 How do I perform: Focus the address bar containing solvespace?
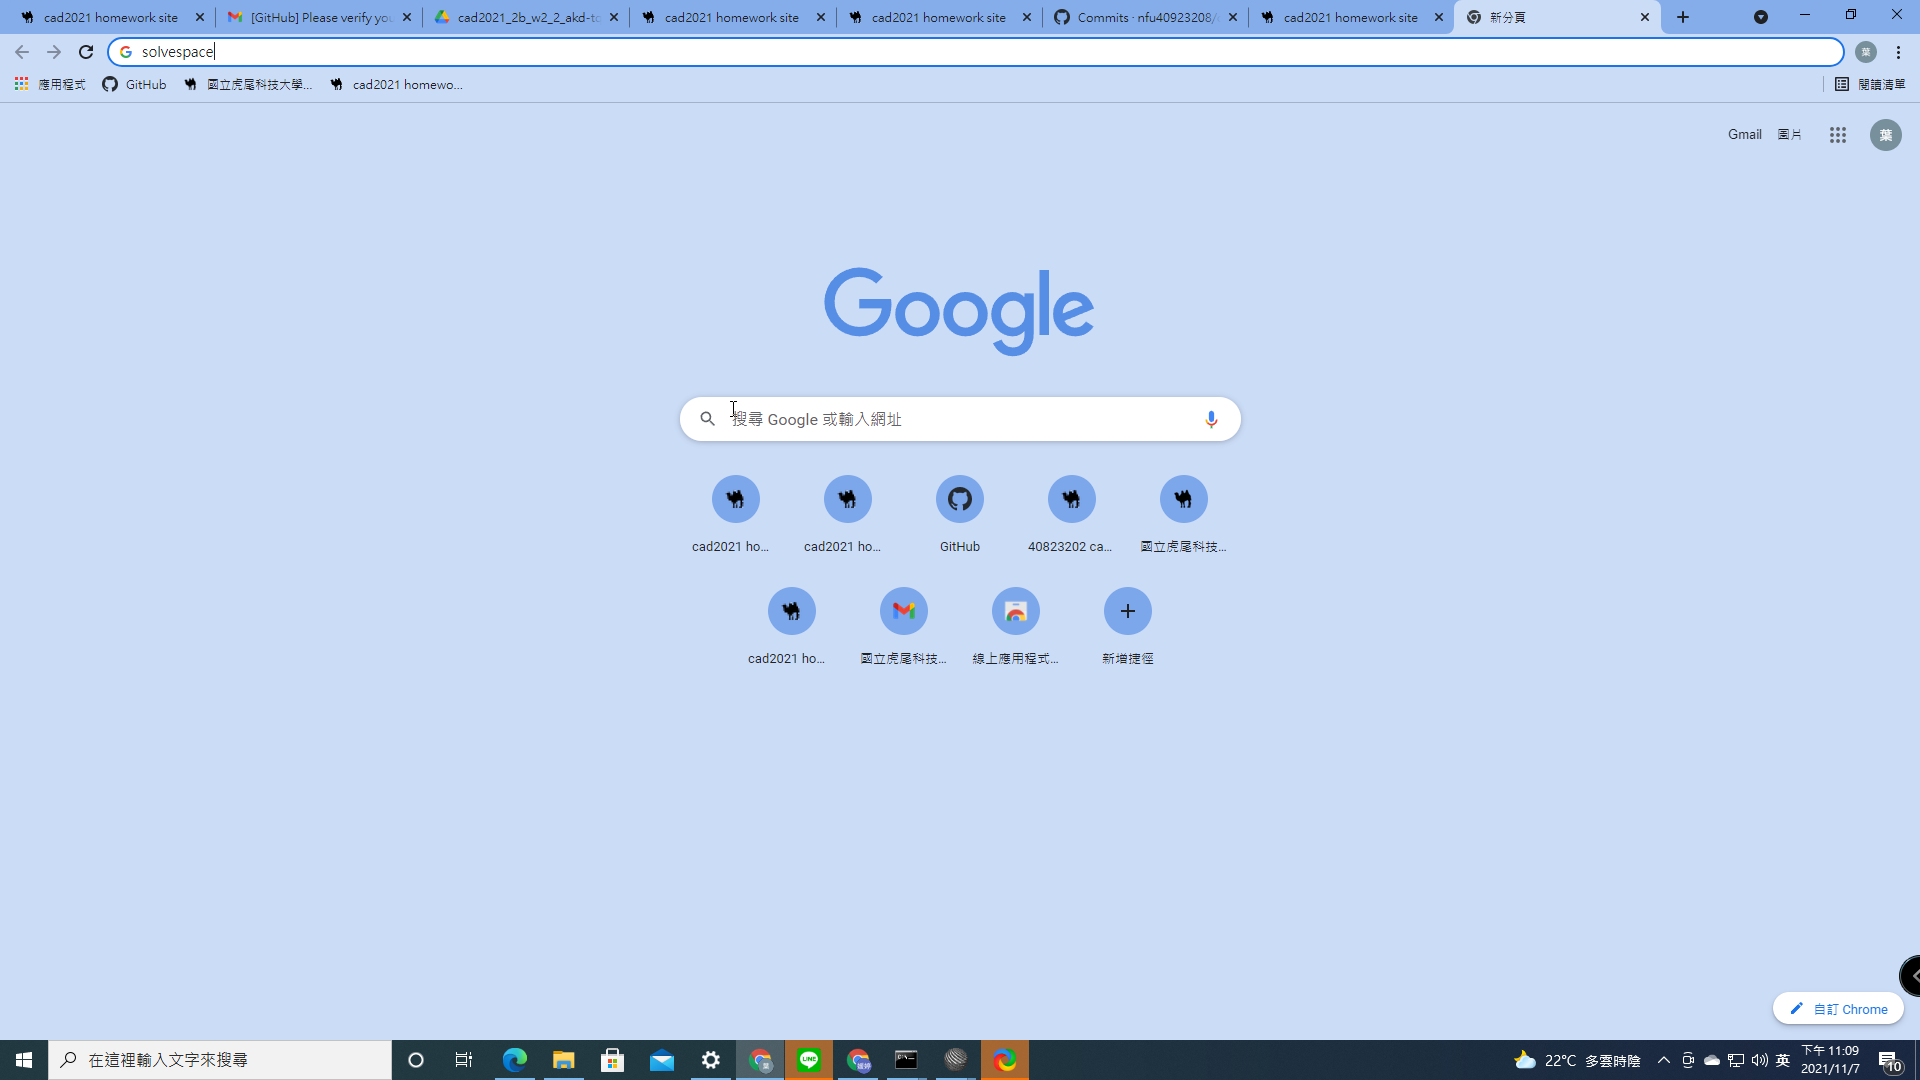[x=975, y=52]
